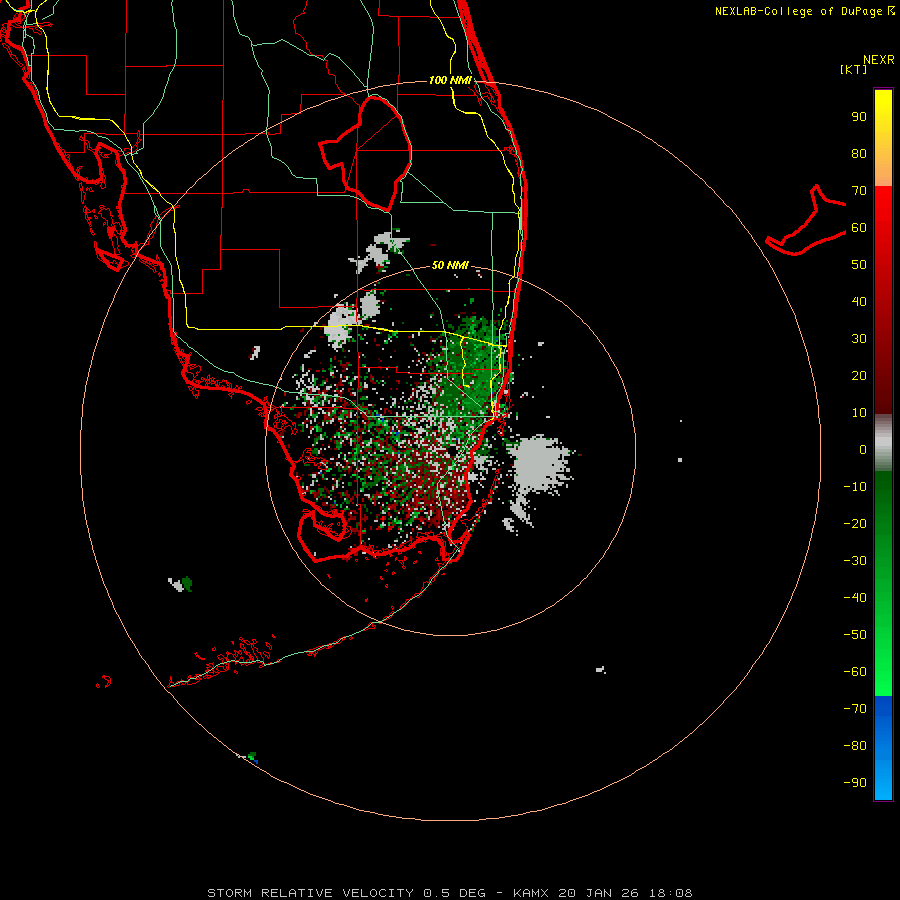Click the [KT] units label
The height and width of the screenshot is (900, 900).
coord(854,69)
